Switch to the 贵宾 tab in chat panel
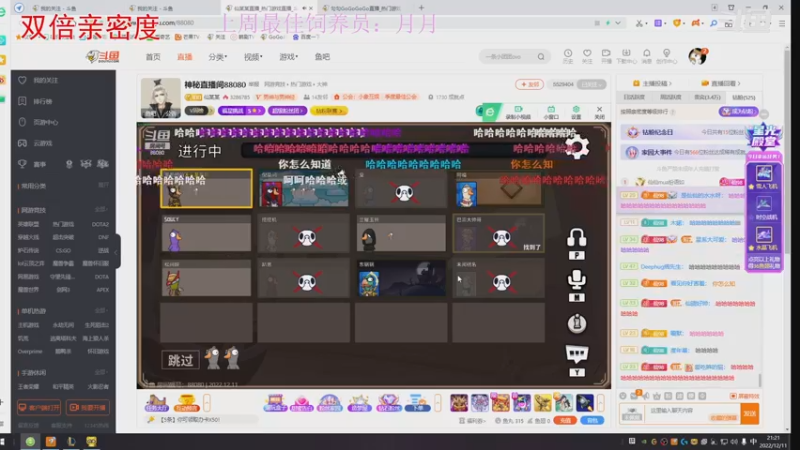This screenshot has width=800, height=450. pos(707,97)
